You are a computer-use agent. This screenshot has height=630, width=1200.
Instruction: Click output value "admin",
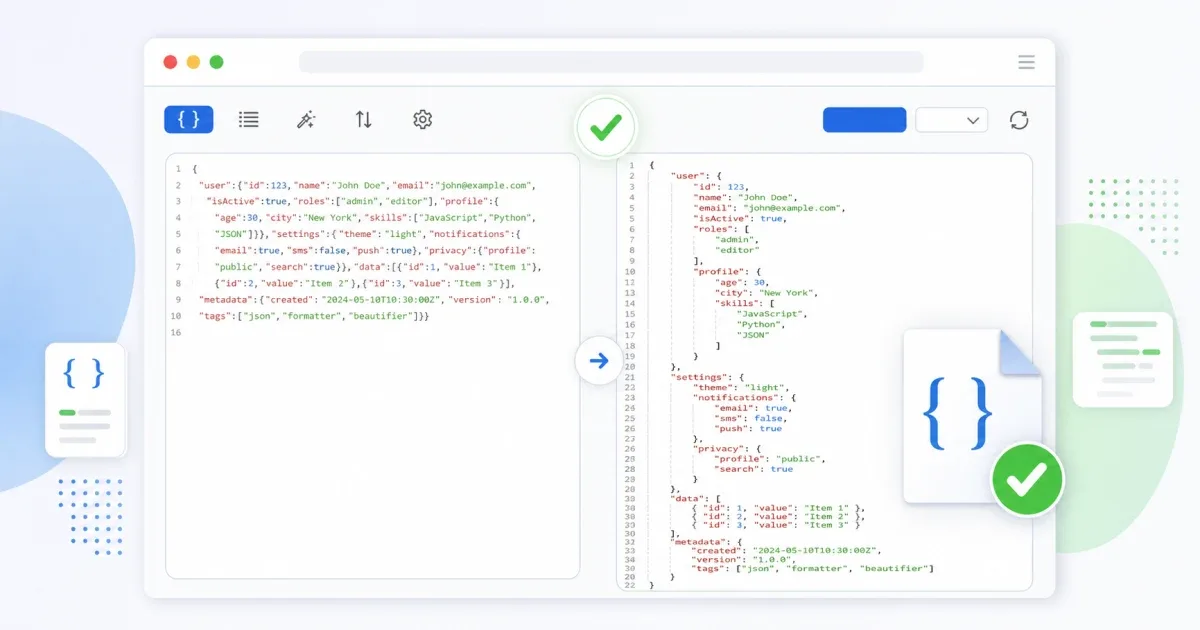tap(736, 239)
